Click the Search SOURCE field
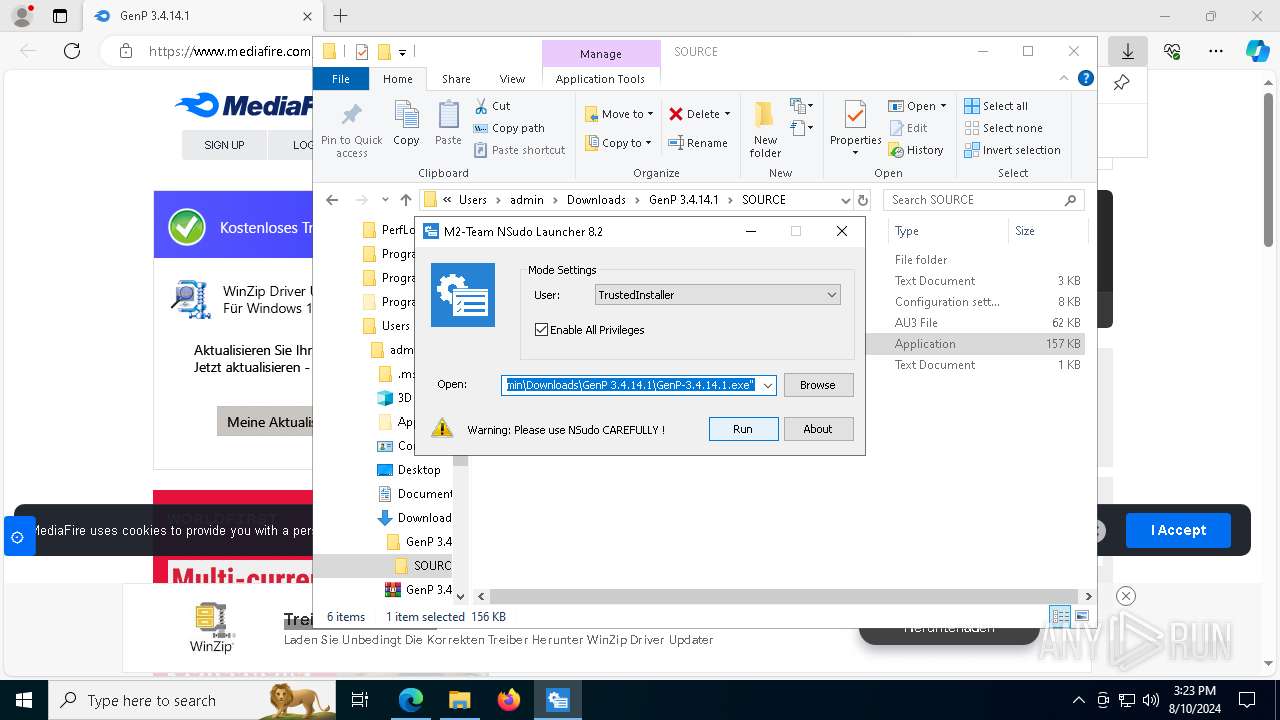This screenshot has height=720, width=1280. coord(984,200)
